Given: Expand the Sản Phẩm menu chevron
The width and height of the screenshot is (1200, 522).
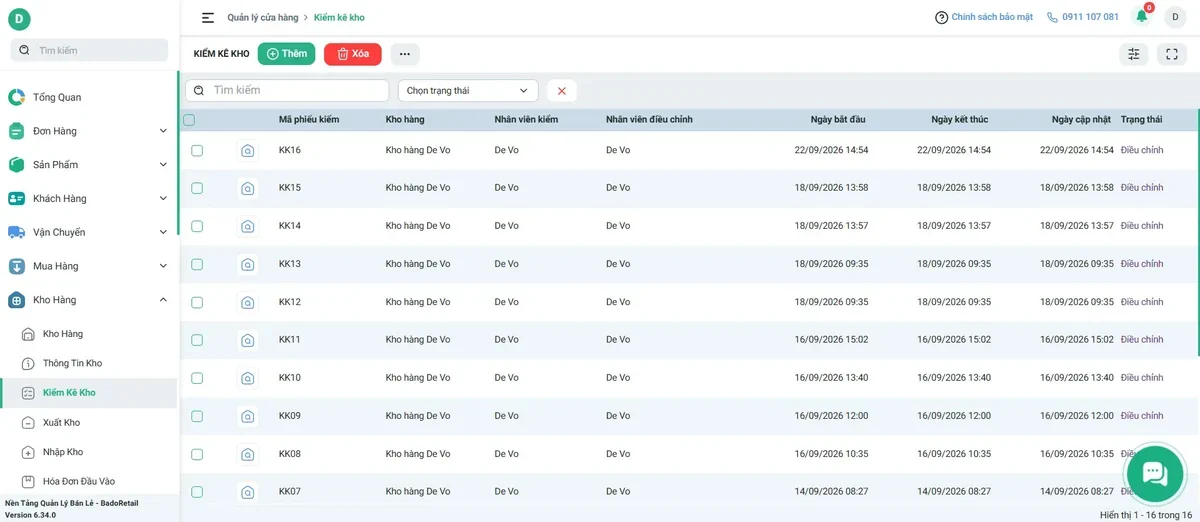Looking at the screenshot, I should 163,165.
